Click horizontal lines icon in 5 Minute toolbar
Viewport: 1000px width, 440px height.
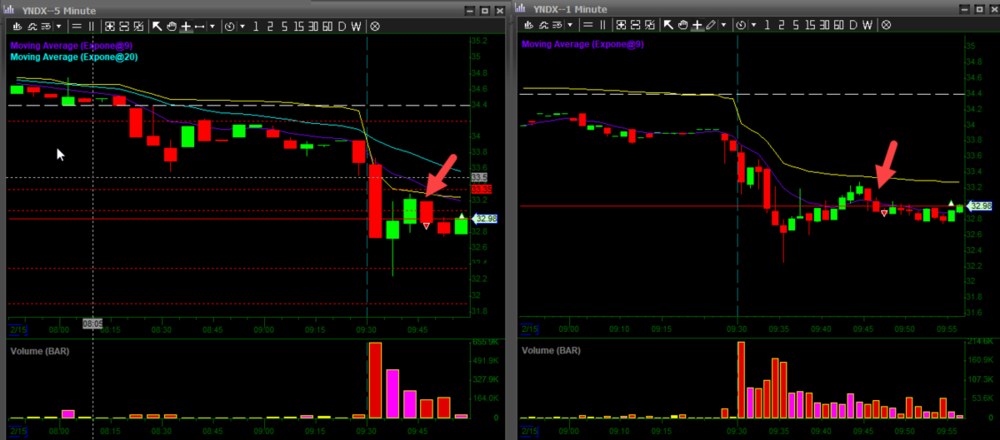coord(76,25)
